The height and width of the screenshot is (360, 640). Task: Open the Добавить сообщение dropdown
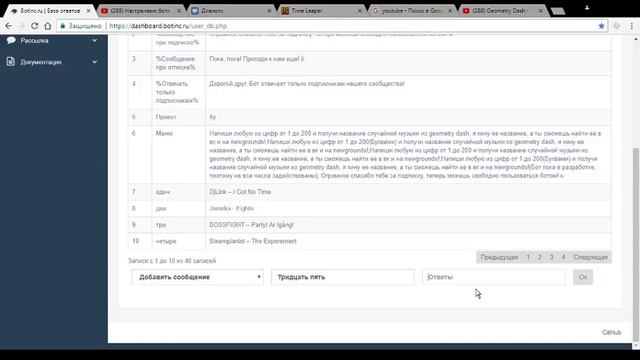coord(198,277)
